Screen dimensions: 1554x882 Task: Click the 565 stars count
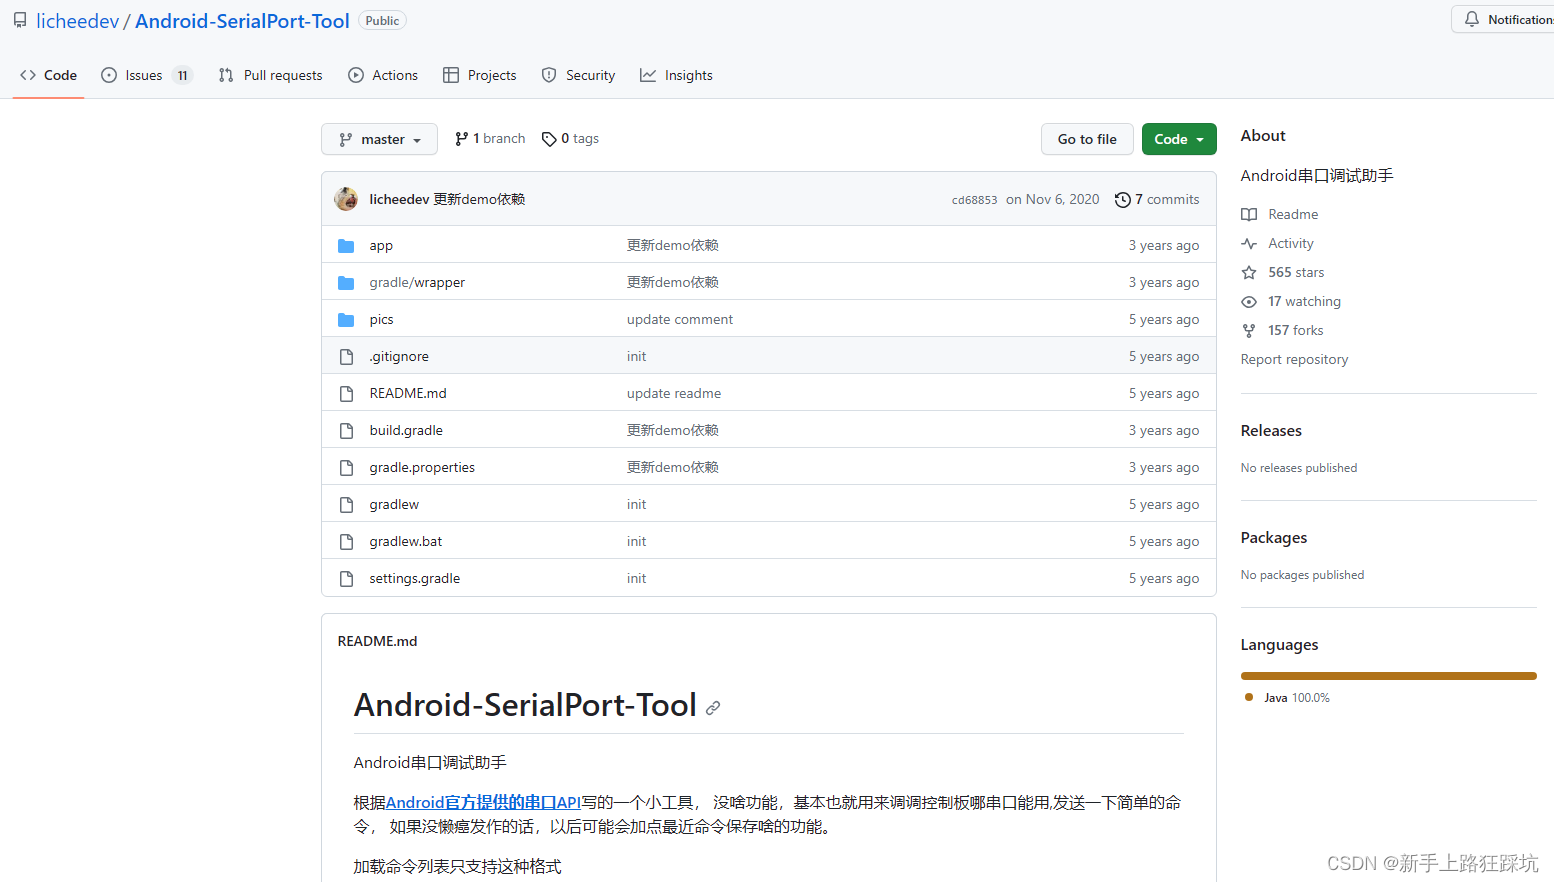(x=1296, y=272)
